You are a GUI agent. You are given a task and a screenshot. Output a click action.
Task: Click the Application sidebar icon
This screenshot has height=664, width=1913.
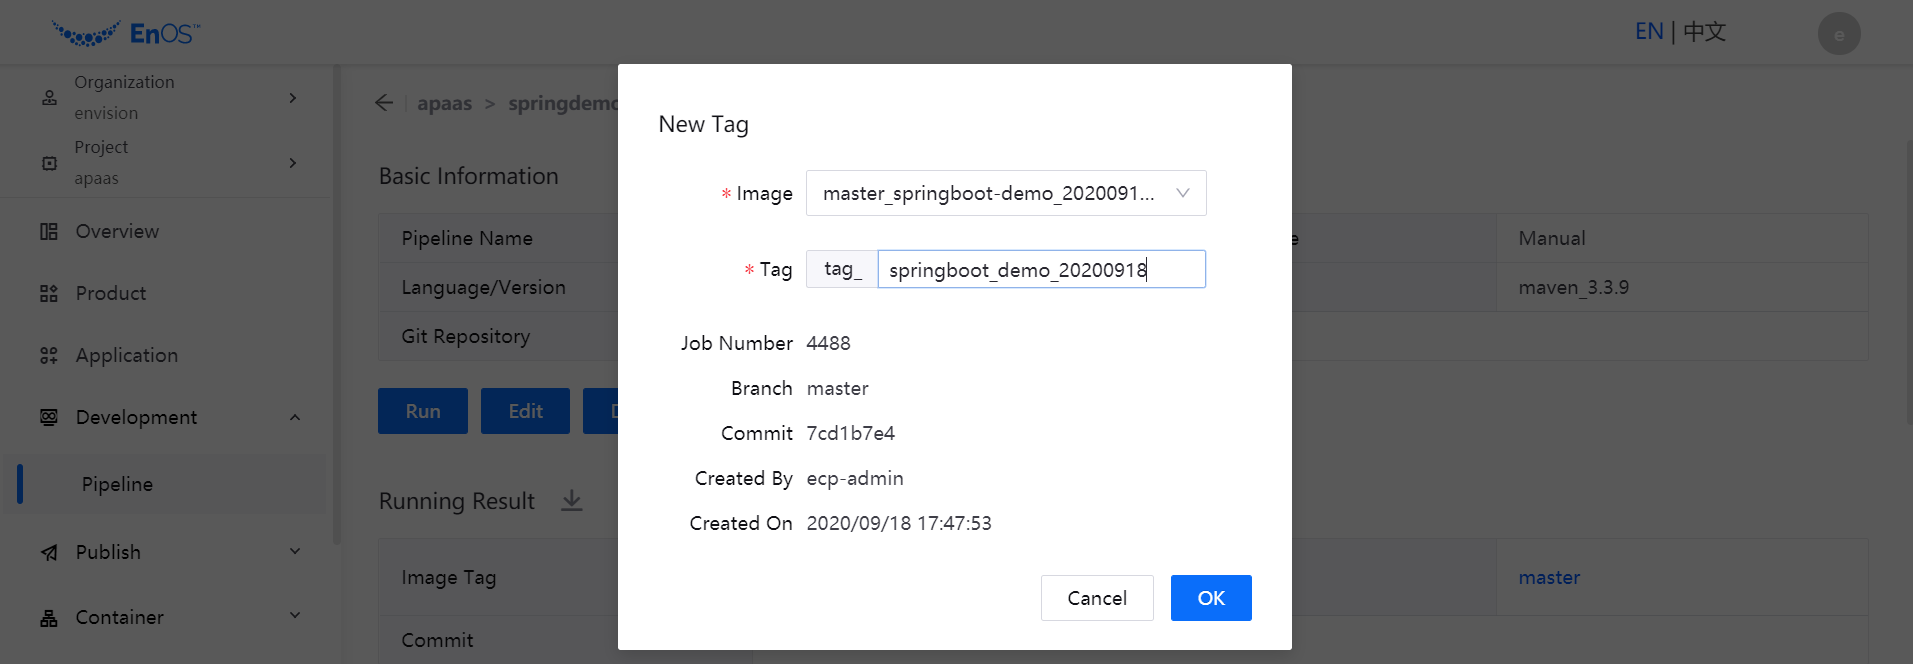click(x=49, y=356)
